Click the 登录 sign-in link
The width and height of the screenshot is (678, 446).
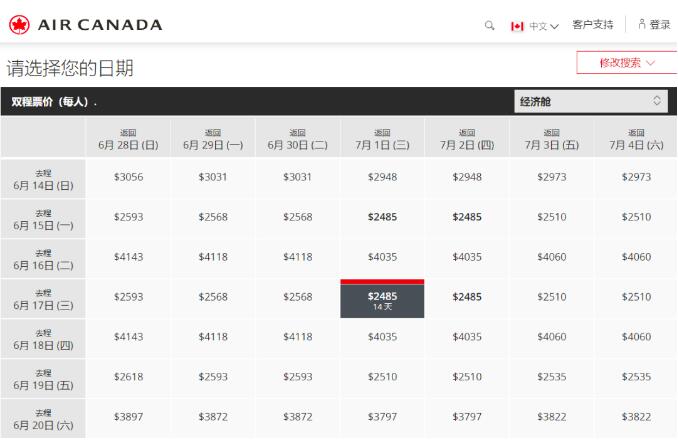pyautogui.click(x=660, y=25)
